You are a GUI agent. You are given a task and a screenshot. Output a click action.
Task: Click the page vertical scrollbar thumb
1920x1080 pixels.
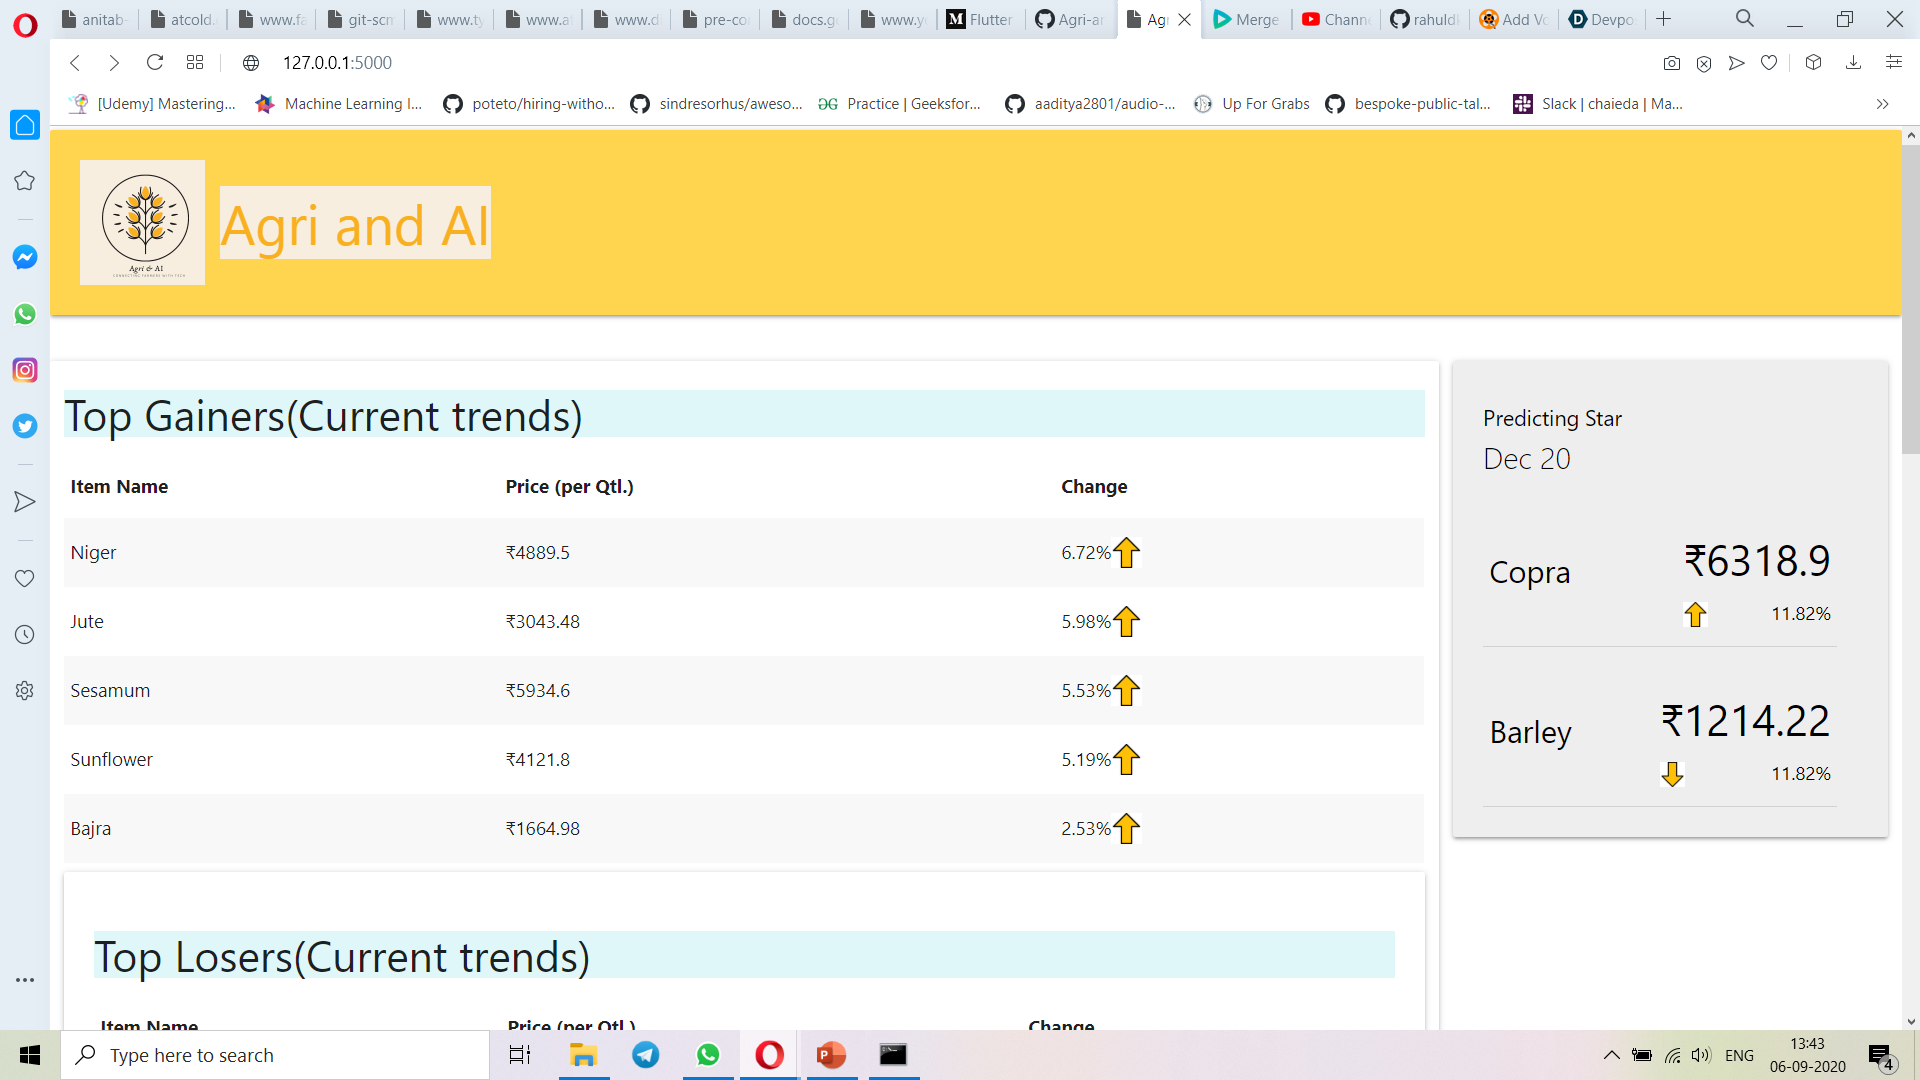point(1910,300)
